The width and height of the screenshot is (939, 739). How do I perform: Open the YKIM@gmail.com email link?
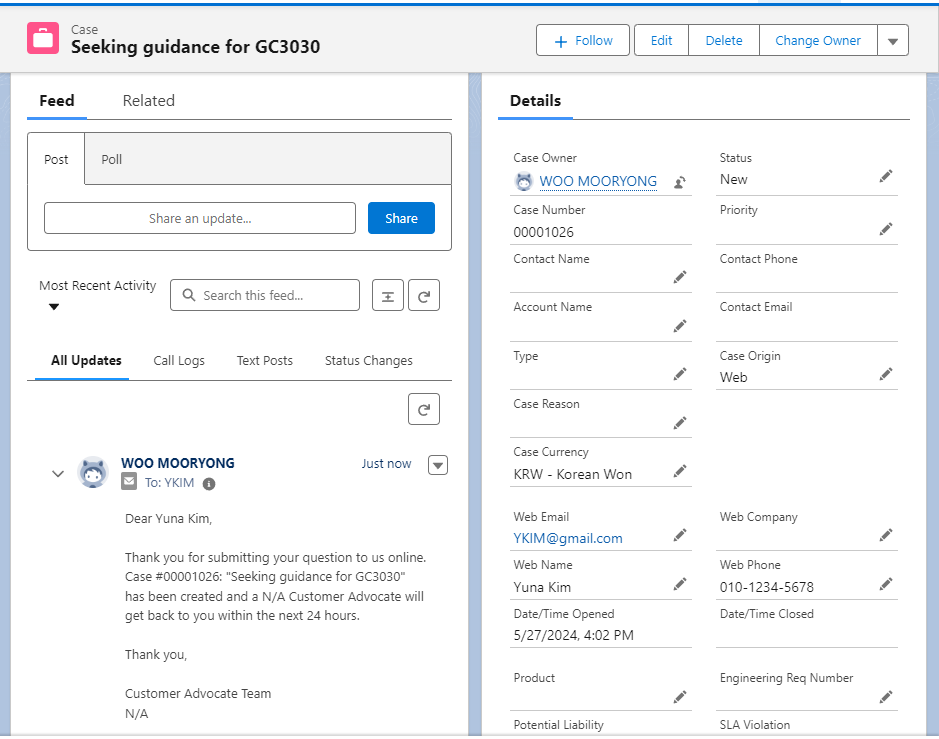(568, 538)
